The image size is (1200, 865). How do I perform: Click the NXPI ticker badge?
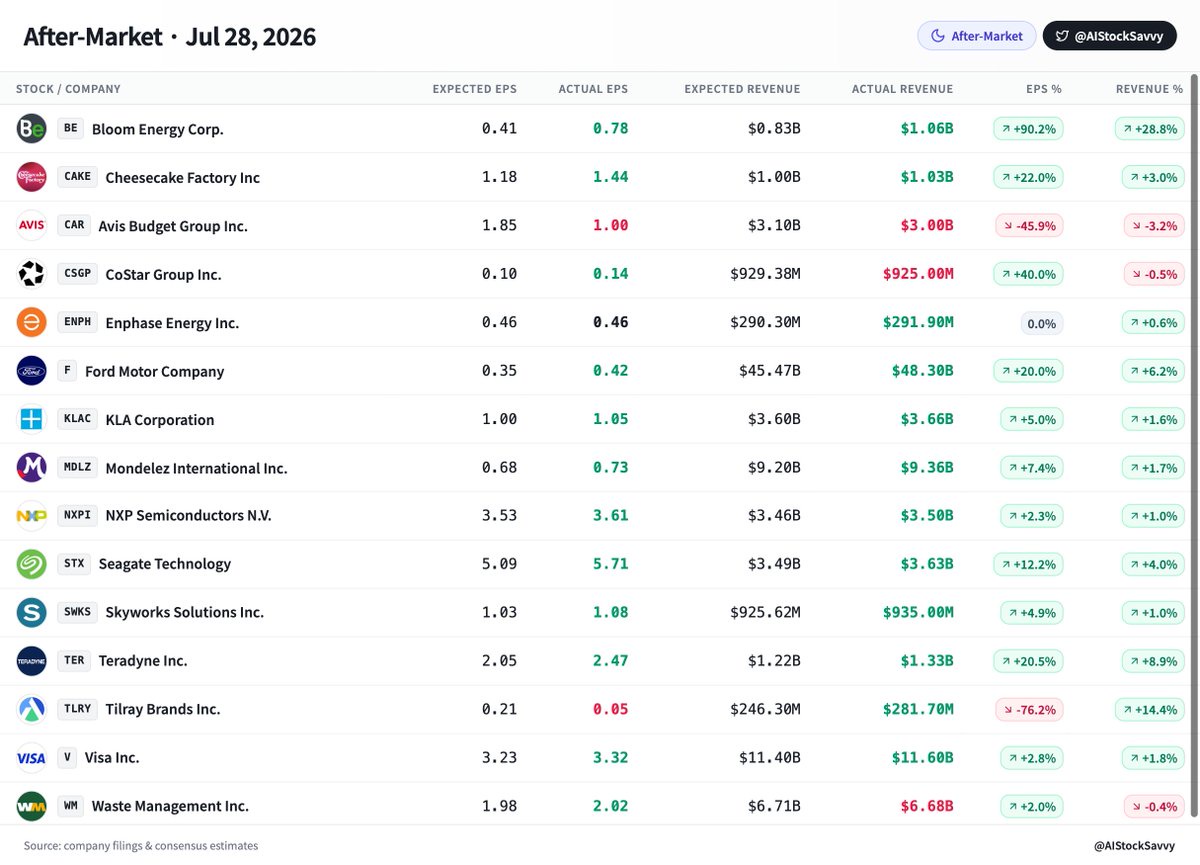pos(77,516)
